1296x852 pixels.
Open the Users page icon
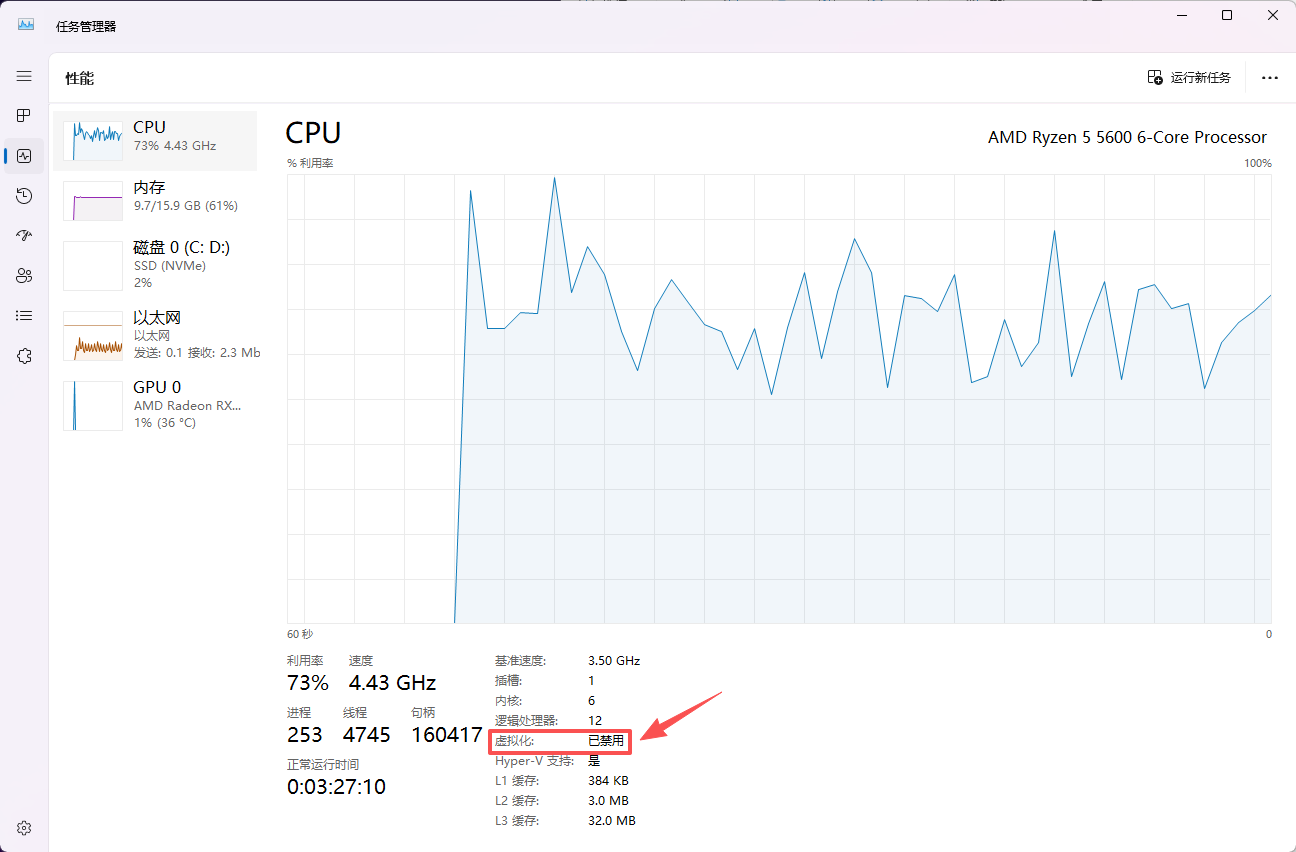(24, 276)
